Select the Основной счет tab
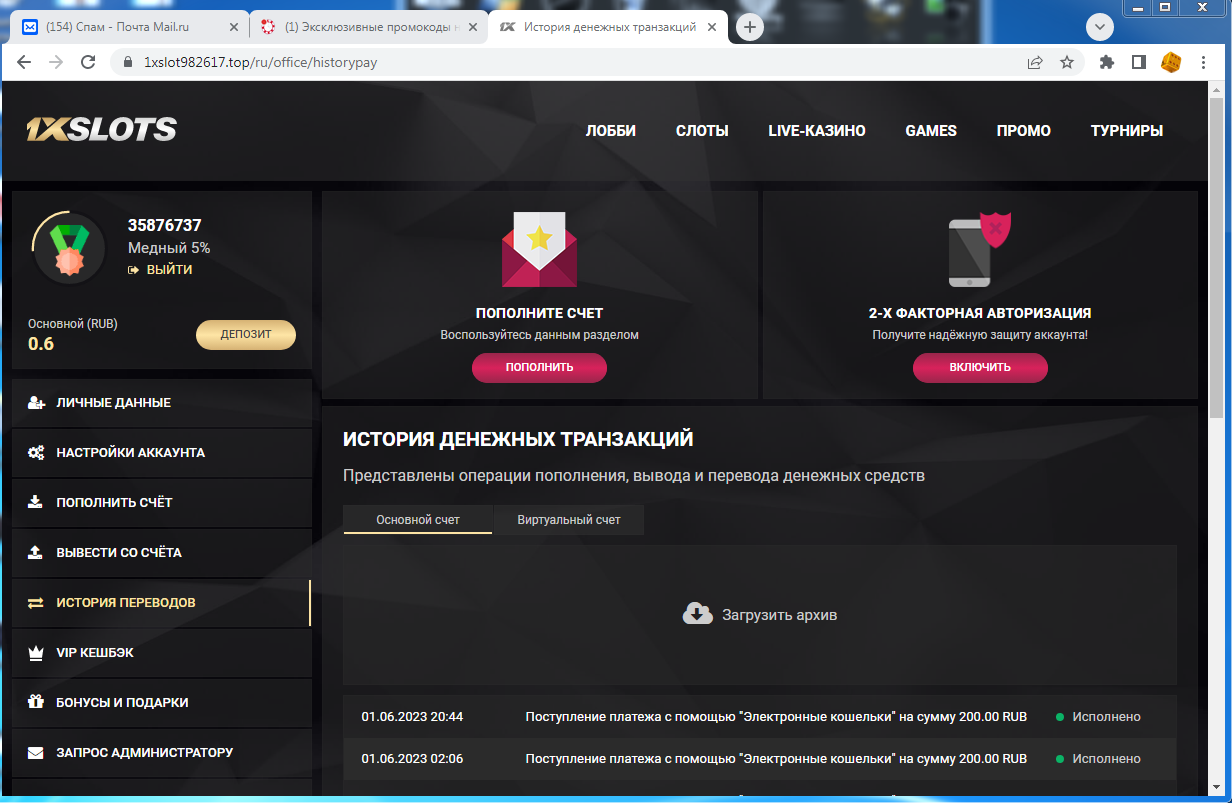This screenshot has width=1232, height=803. [418, 520]
